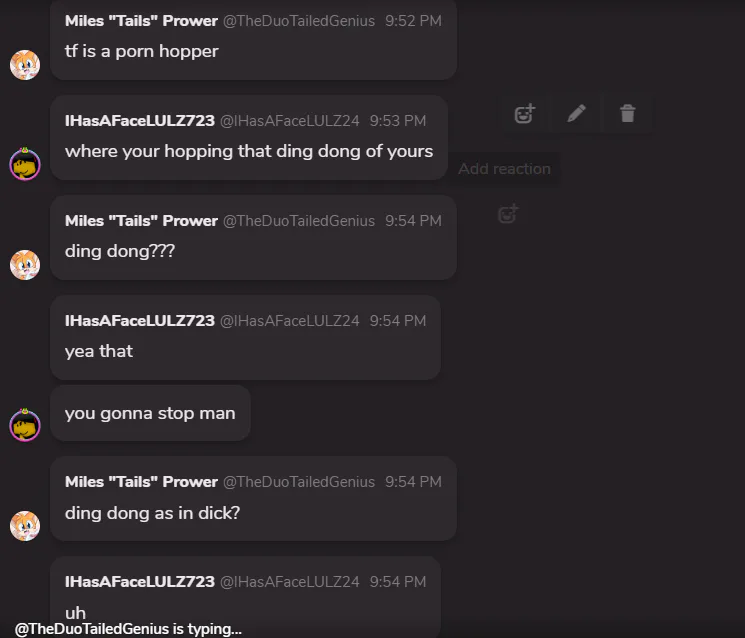Click @TheDuoTailedGenius handle at 9:54 PM 'ding dong???'
The image size is (745, 638).
[299, 221]
